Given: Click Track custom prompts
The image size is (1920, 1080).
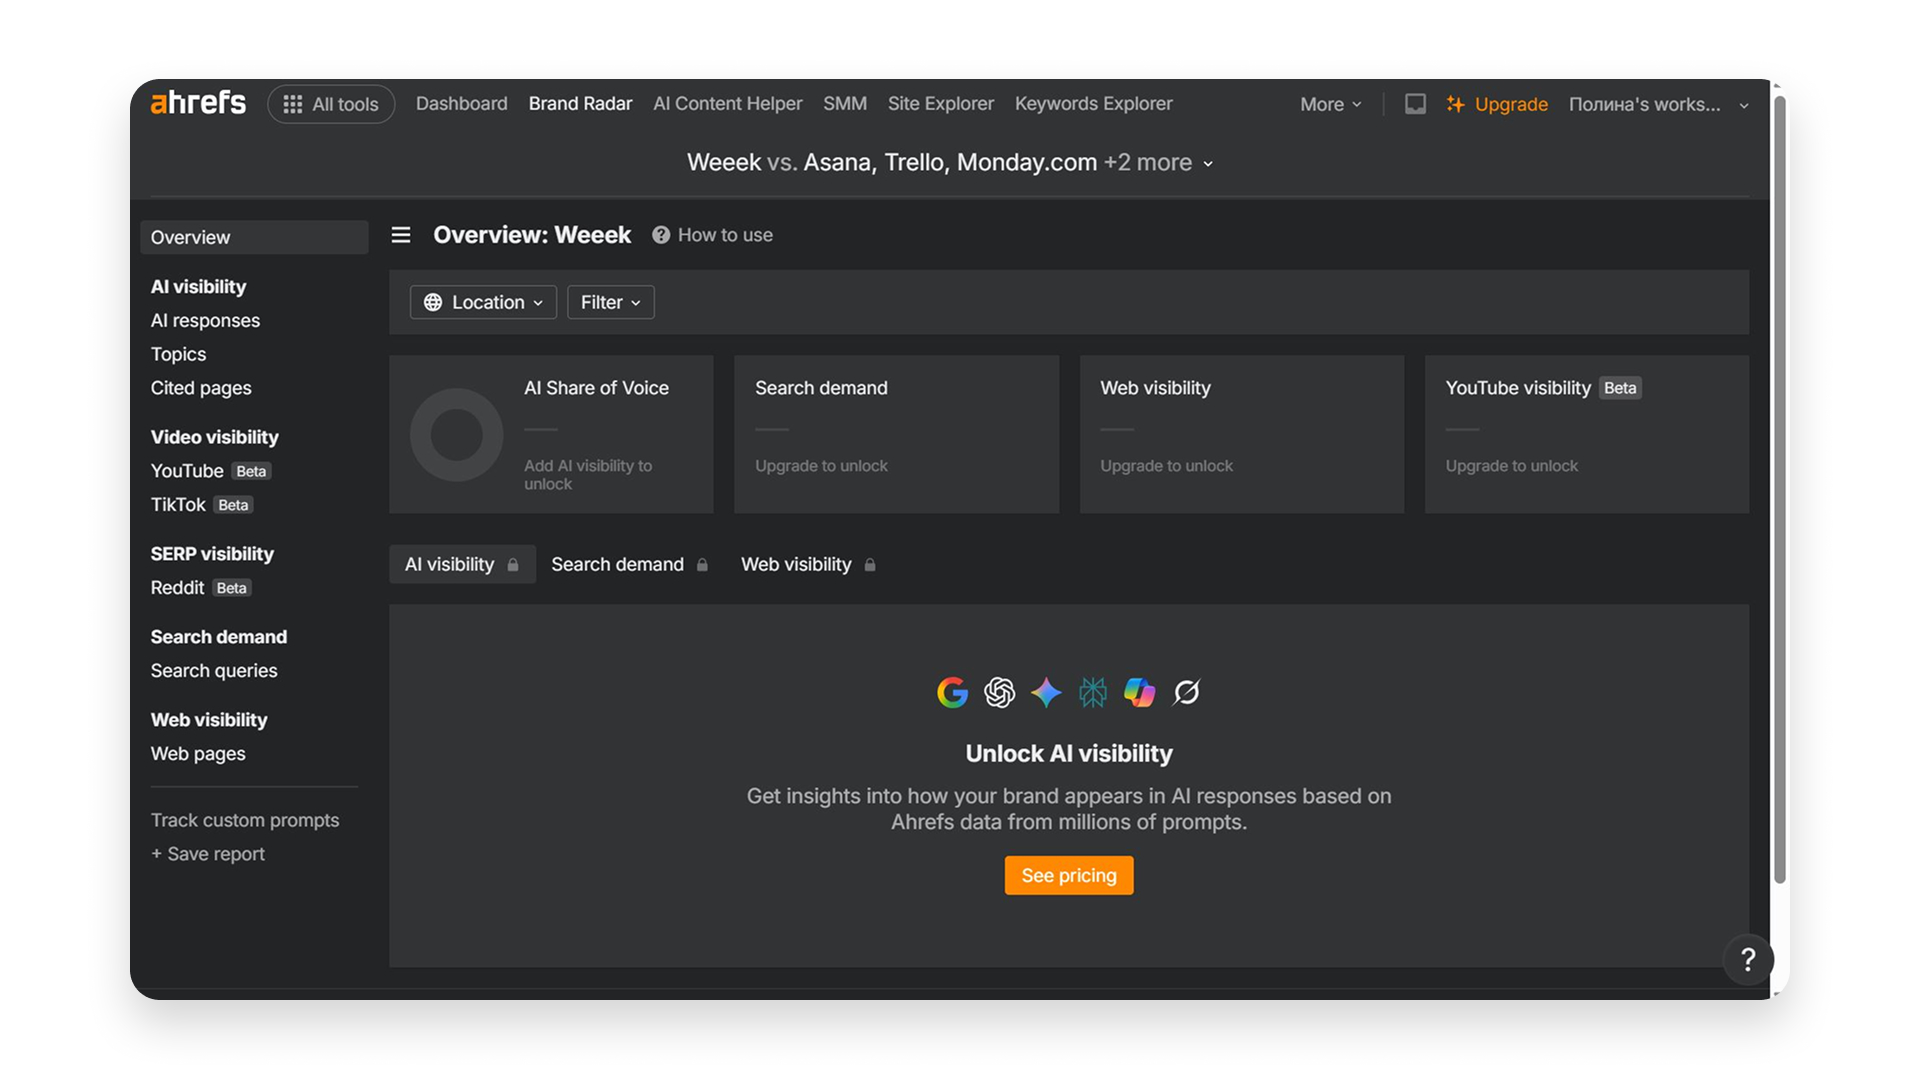Looking at the screenshot, I should point(245,820).
